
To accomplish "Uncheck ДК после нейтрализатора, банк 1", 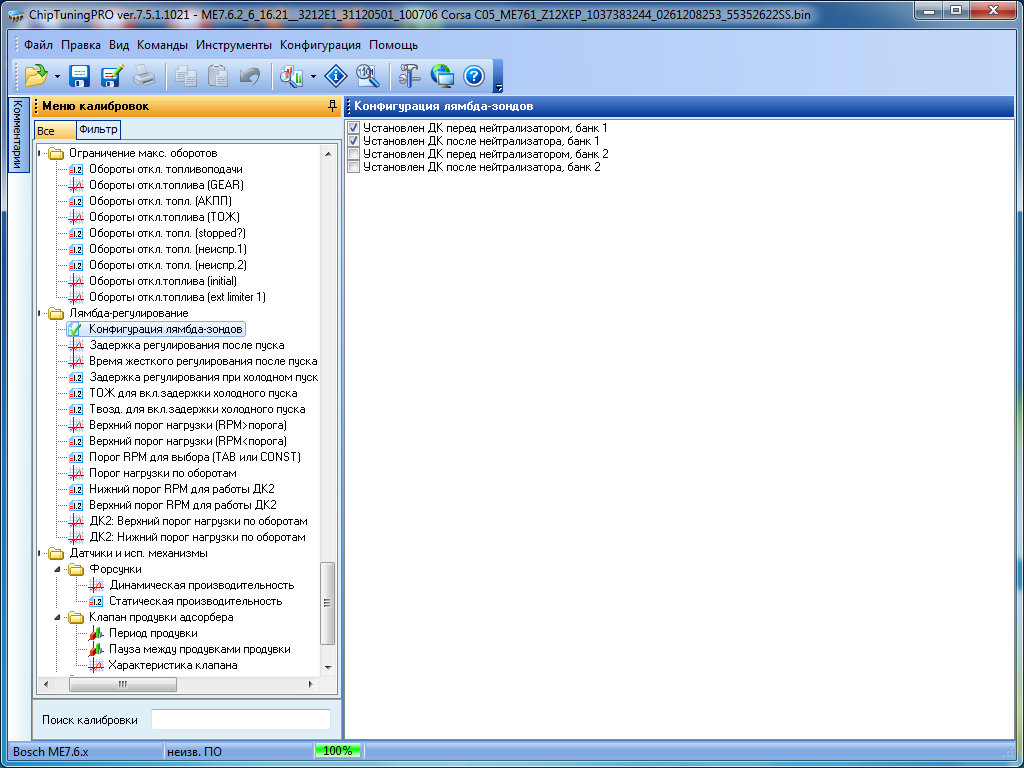I will 353,141.
